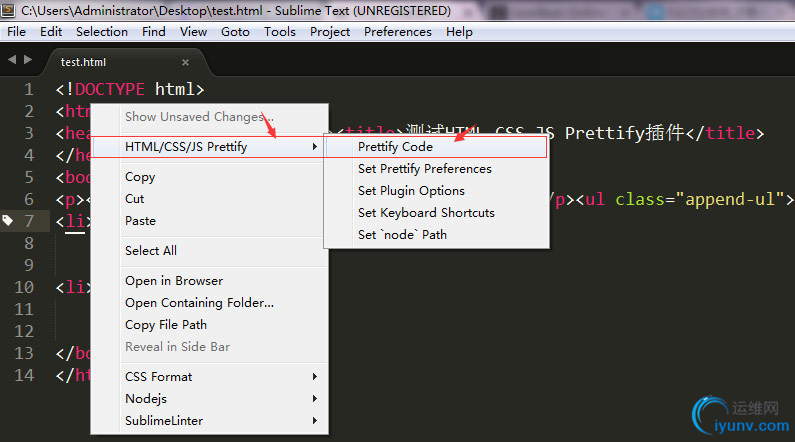Click line number 5 in gutter
The image size is (795, 442).
[29, 177]
